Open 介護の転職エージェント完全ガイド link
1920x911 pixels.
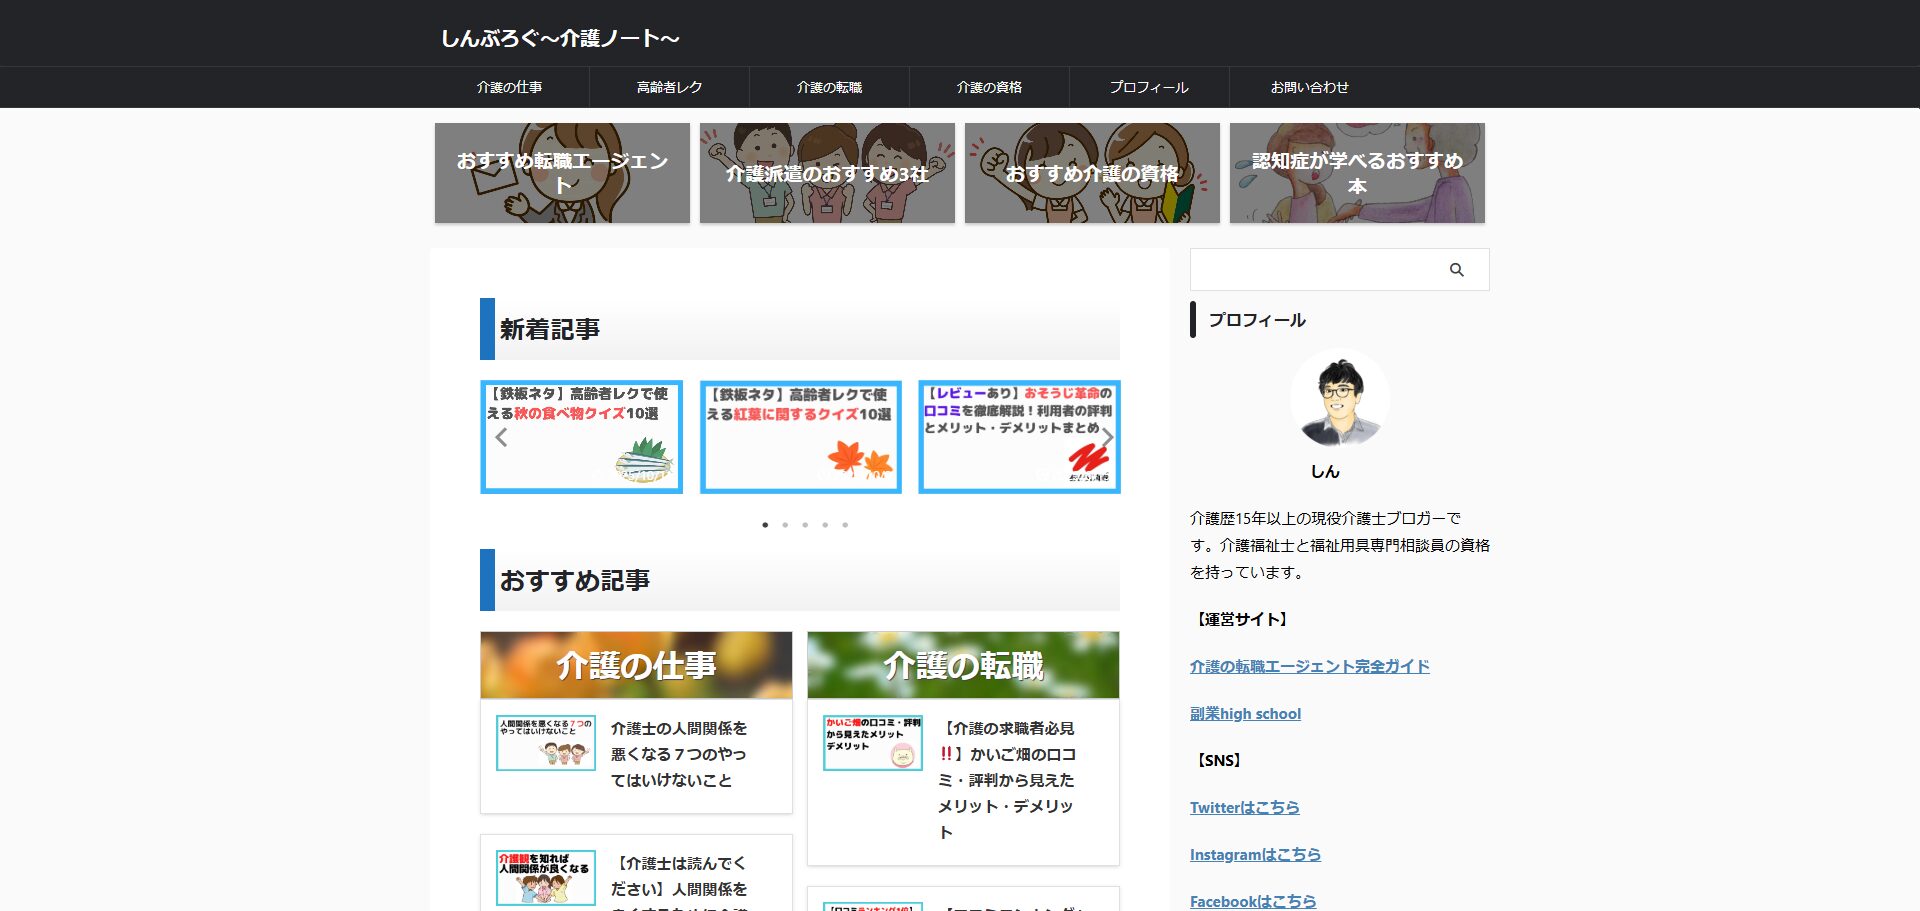click(1309, 667)
